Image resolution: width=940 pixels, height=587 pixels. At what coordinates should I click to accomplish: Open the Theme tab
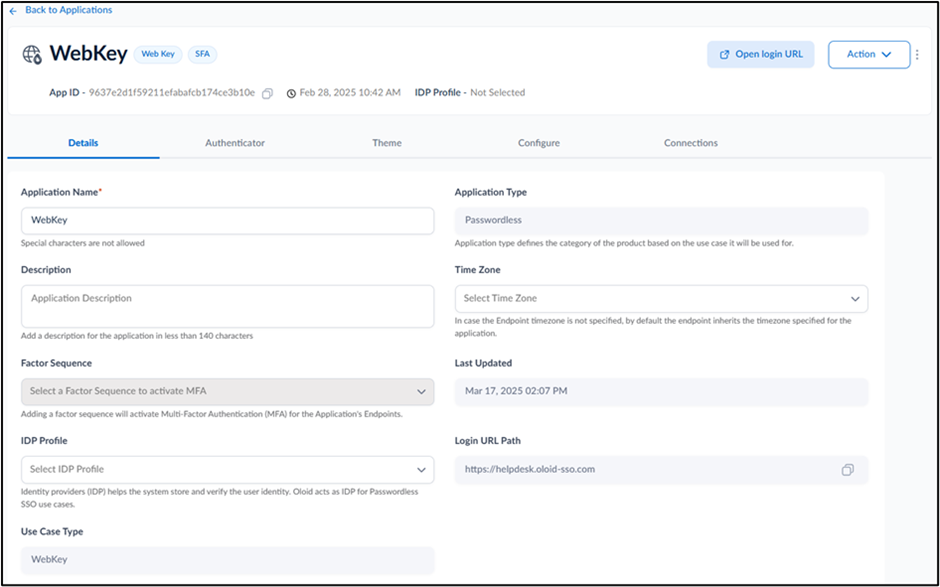[387, 143]
